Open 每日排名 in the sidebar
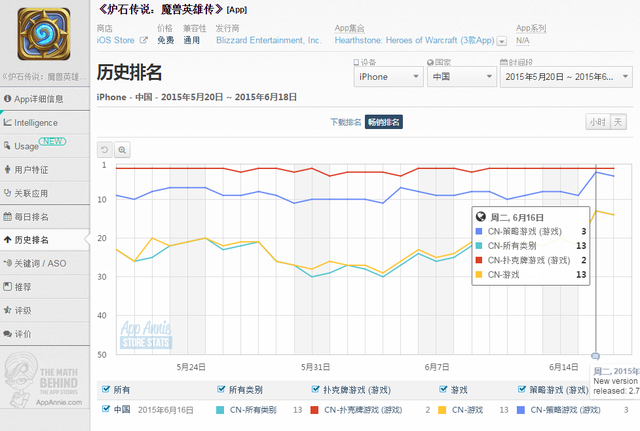The width and height of the screenshot is (640, 431). coord(44,217)
